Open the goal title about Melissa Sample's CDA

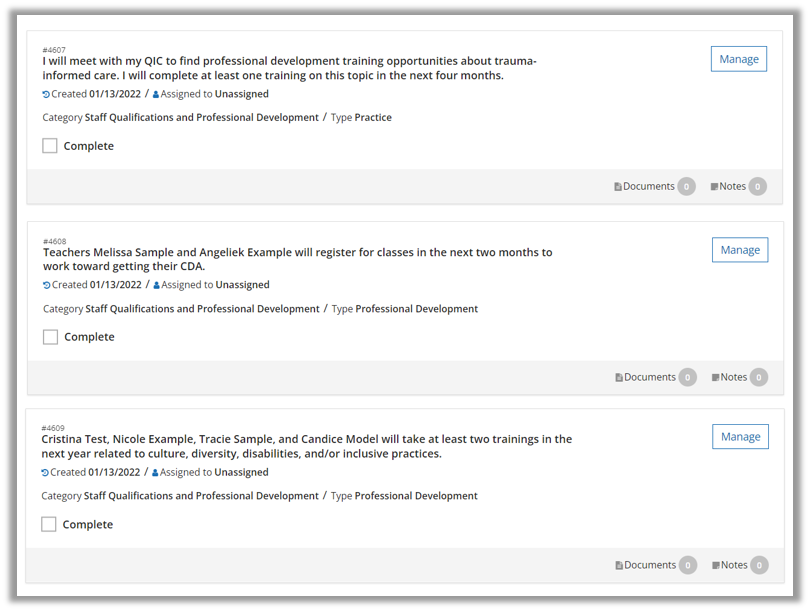click(297, 259)
